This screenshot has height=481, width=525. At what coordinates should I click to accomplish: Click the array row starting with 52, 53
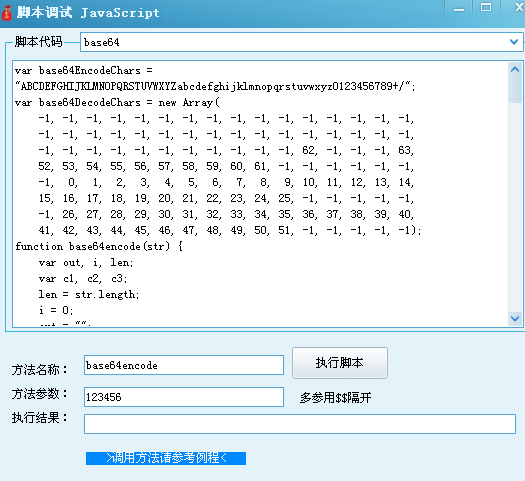(x=226, y=166)
